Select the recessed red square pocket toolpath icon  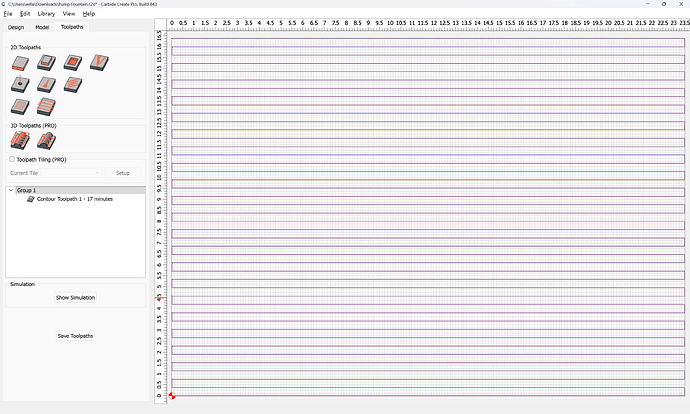[x=73, y=63]
